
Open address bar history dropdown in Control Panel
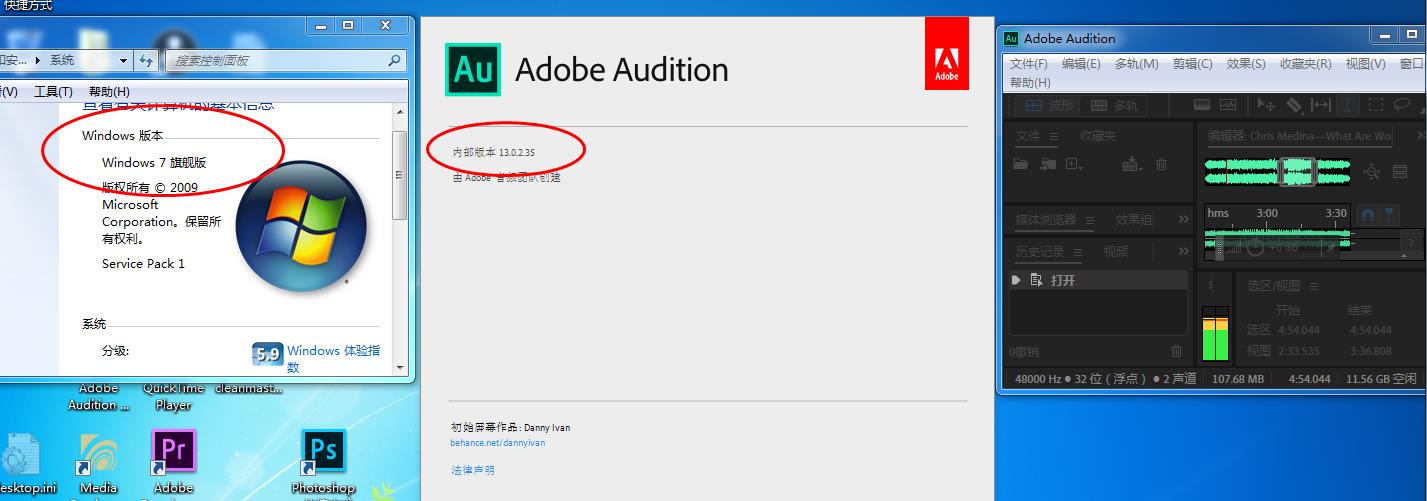coord(123,60)
